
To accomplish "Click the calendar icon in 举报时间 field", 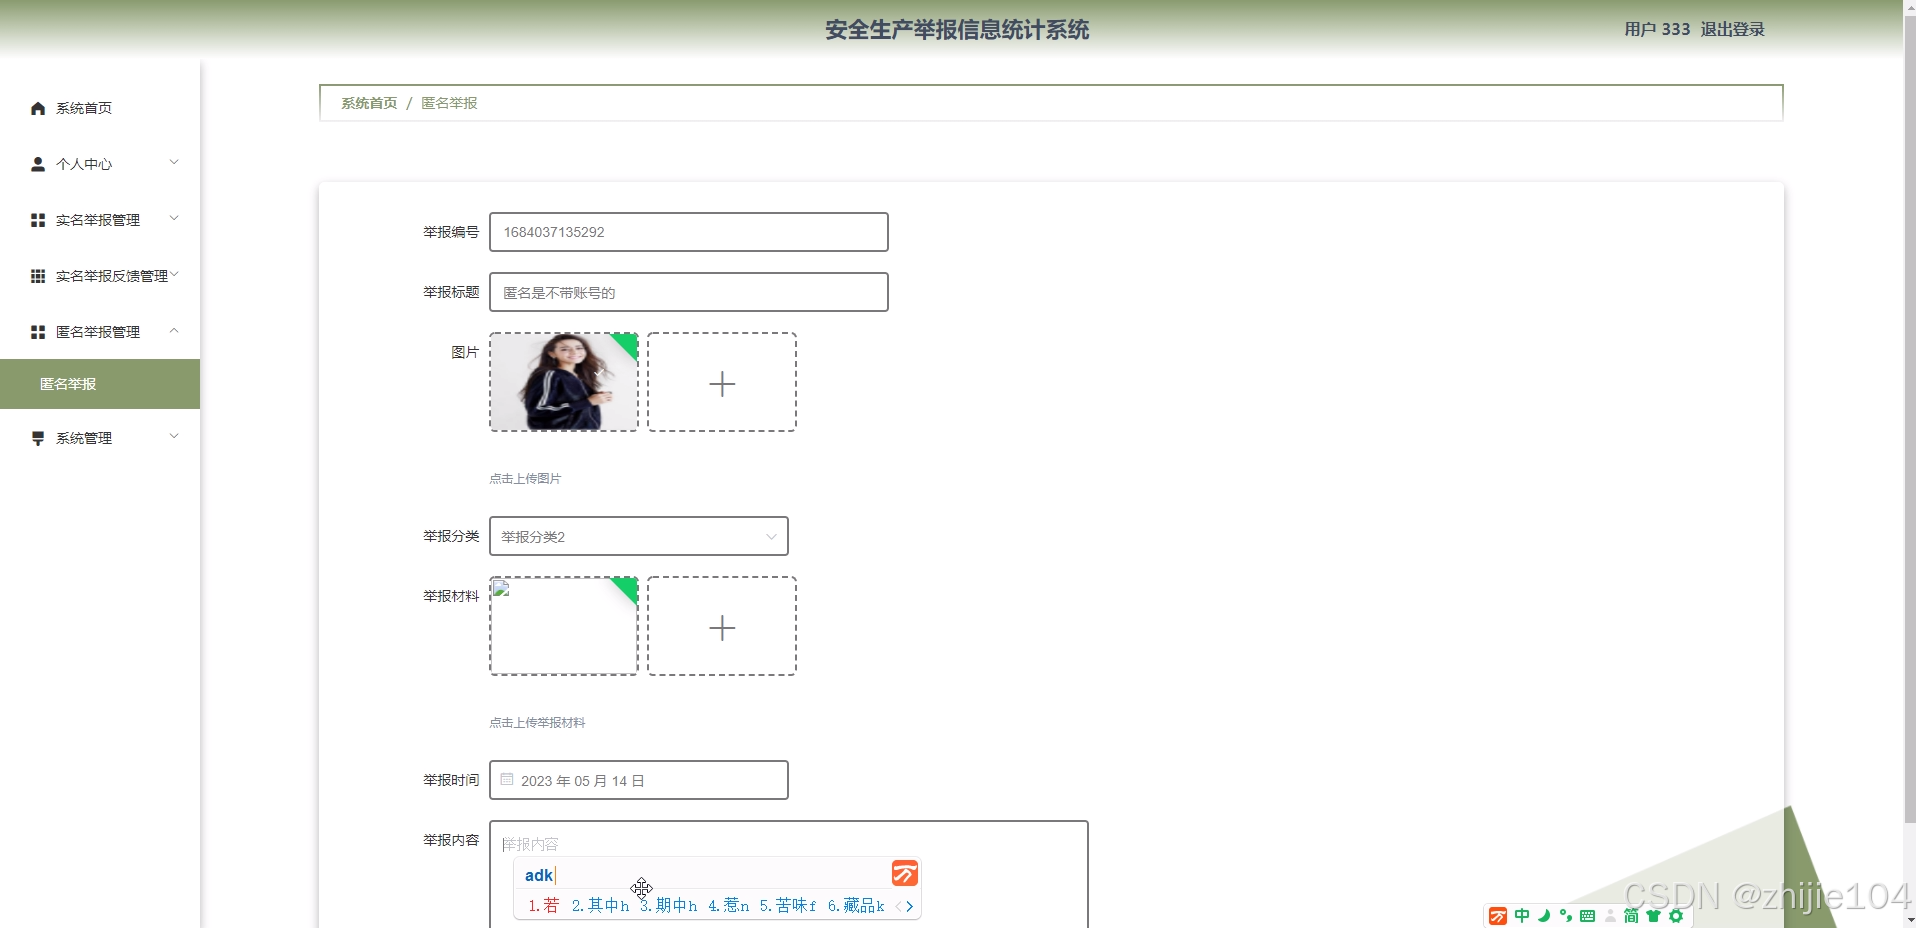I will [507, 780].
